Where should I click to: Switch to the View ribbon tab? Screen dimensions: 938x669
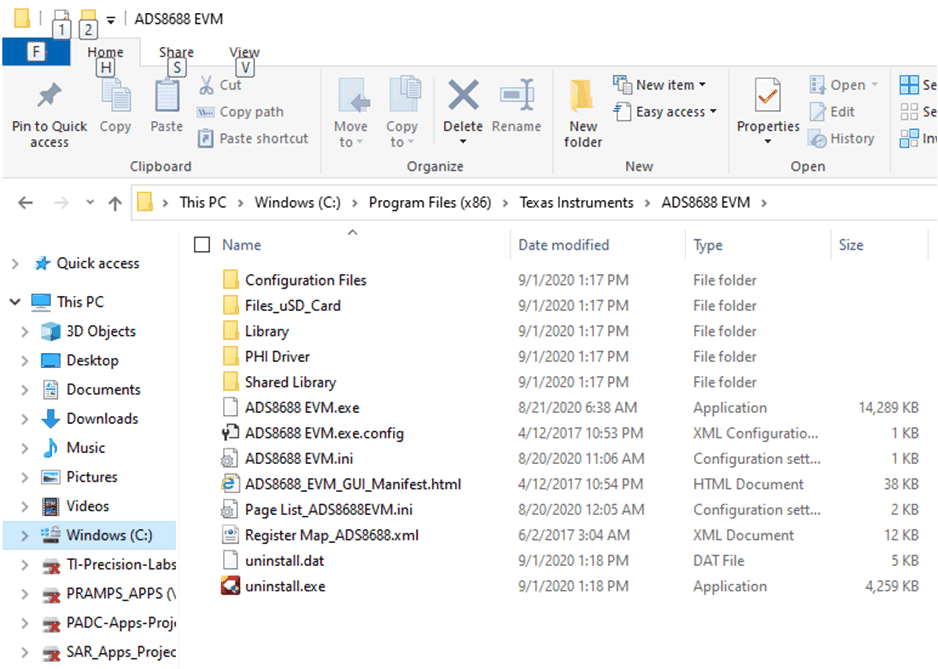click(x=243, y=52)
